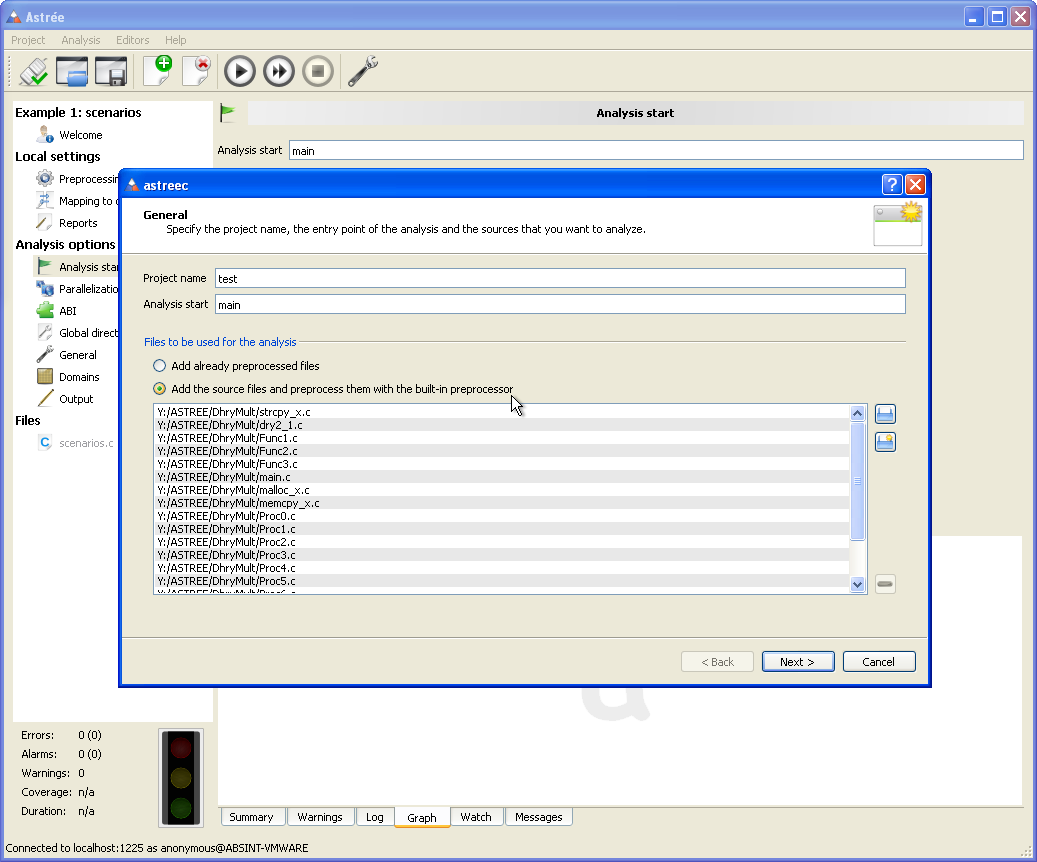Viewport: 1037px width, 862px height.
Task: Open Domains sidebar item
Action: [x=79, y=377]
